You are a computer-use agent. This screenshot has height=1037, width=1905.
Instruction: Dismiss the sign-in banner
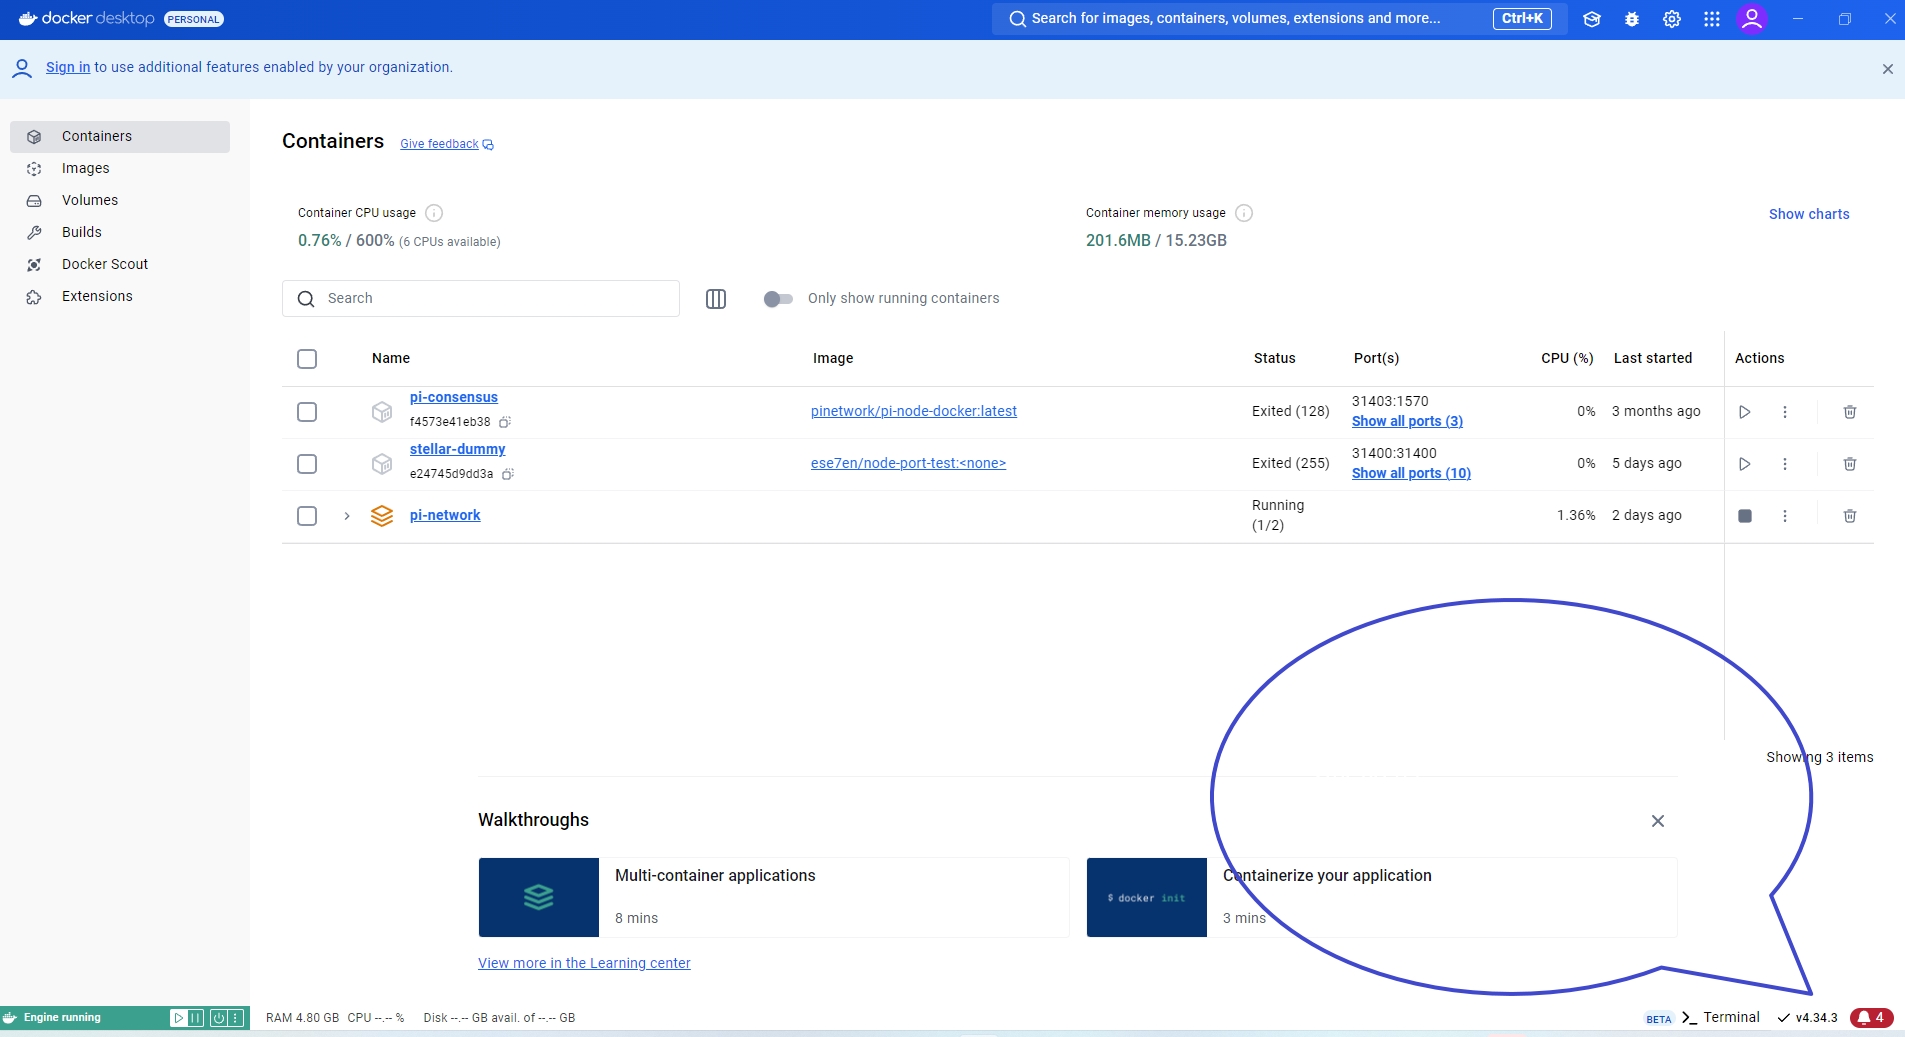[x=1888, y=69]
